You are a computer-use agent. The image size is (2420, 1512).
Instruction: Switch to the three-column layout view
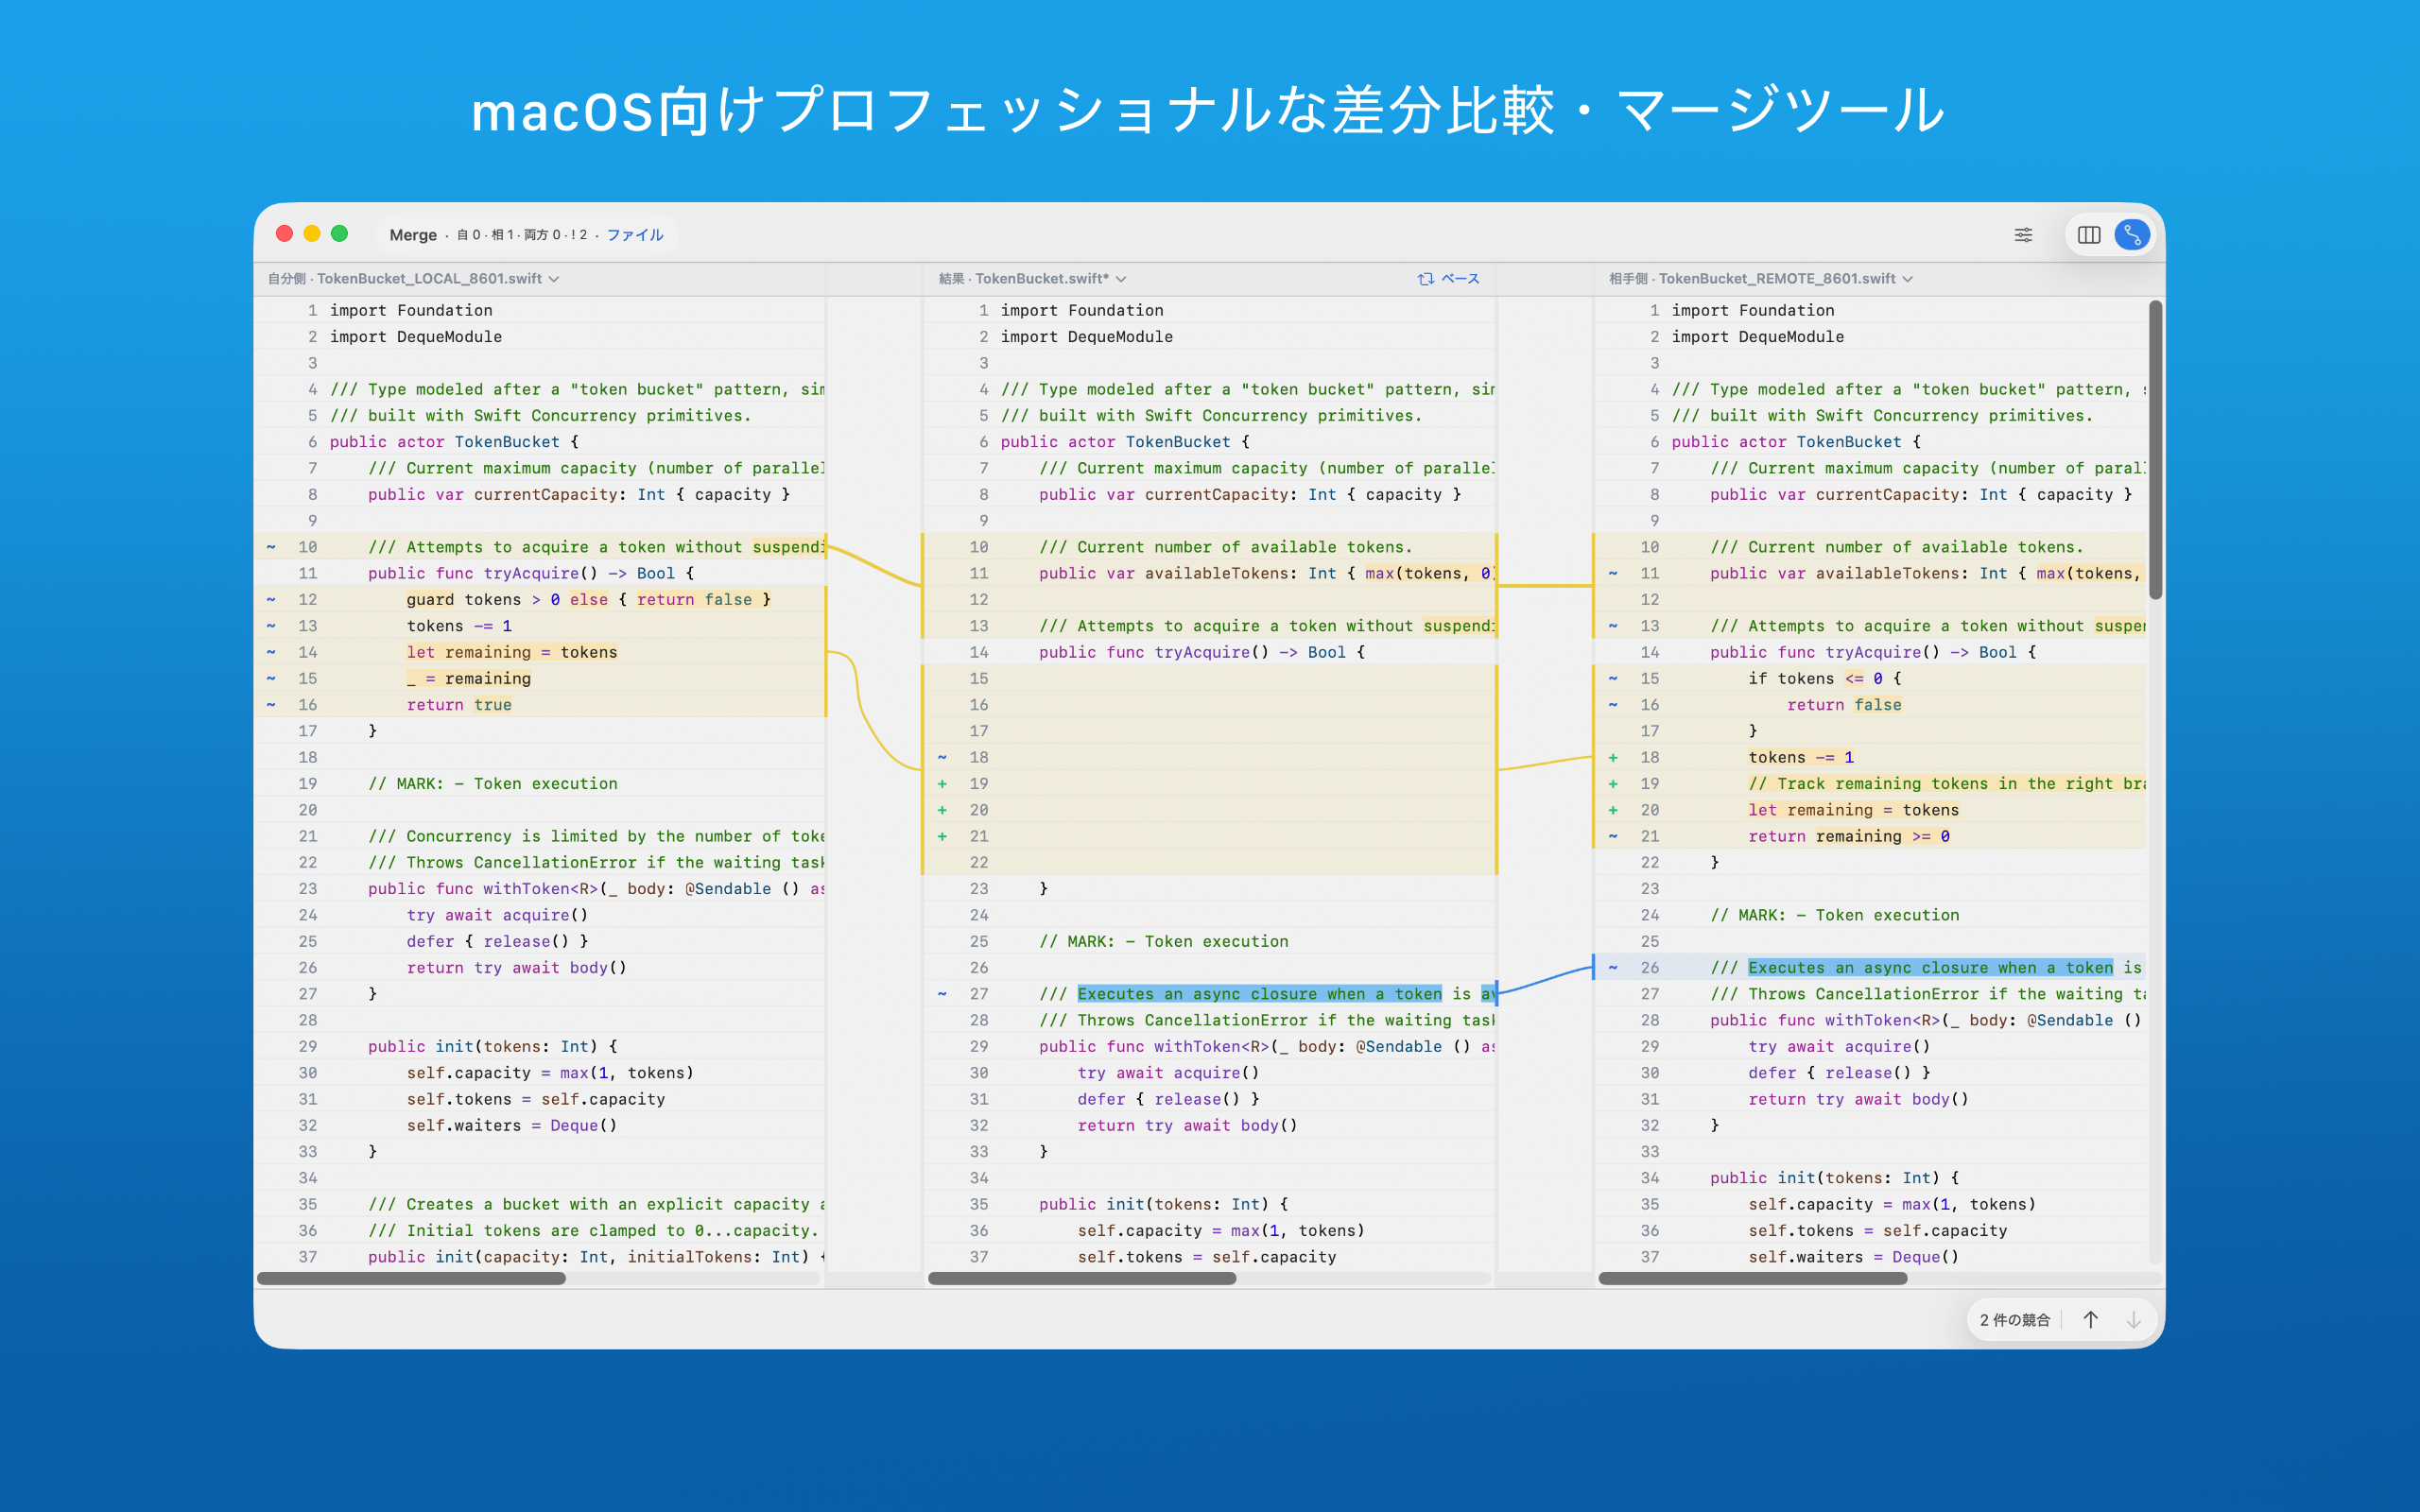[x=2089, y=234]
